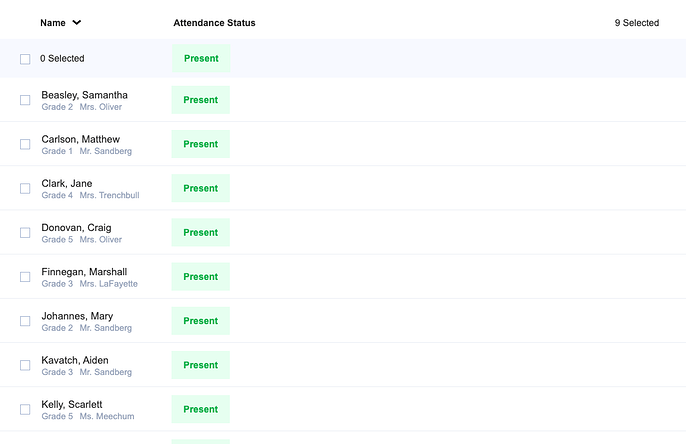Change Samantha Beasley's Present status

[x=201, y=100]
